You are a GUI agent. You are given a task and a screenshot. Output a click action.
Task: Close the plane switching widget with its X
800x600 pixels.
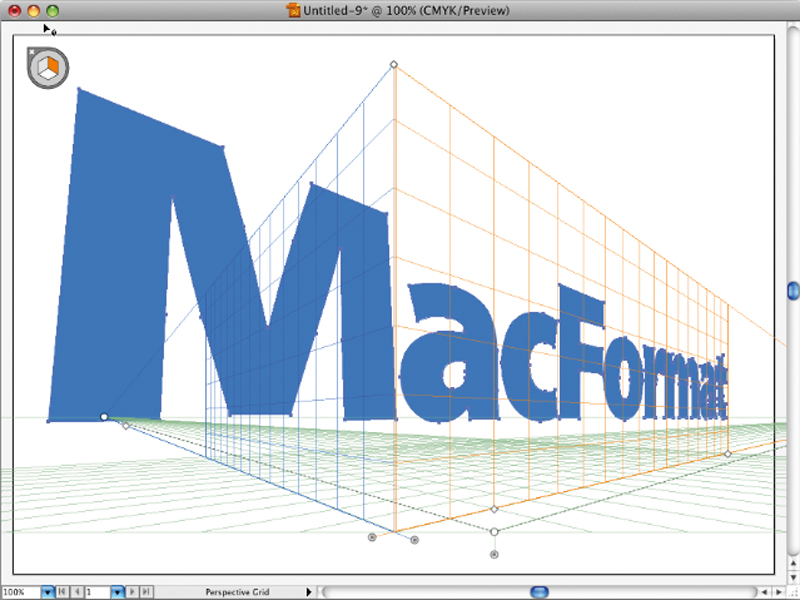pos(31,52)
